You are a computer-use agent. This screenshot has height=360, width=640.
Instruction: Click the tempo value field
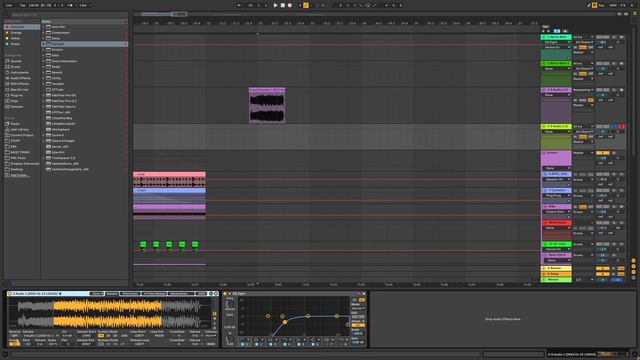coord(34,5)
